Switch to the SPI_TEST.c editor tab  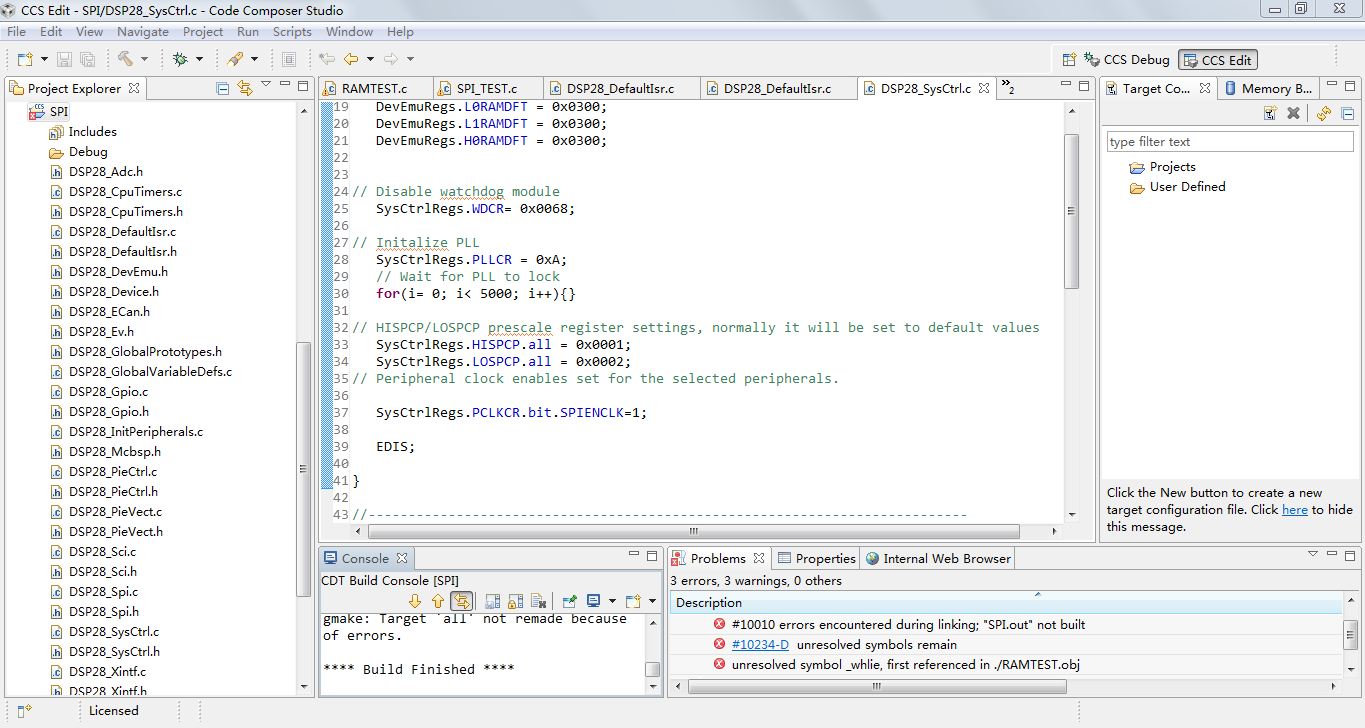point(486,88)
